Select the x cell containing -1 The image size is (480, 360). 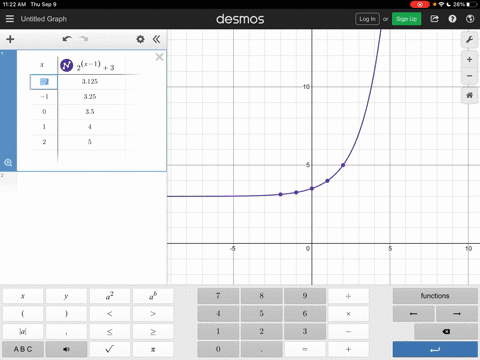[44, 97]
